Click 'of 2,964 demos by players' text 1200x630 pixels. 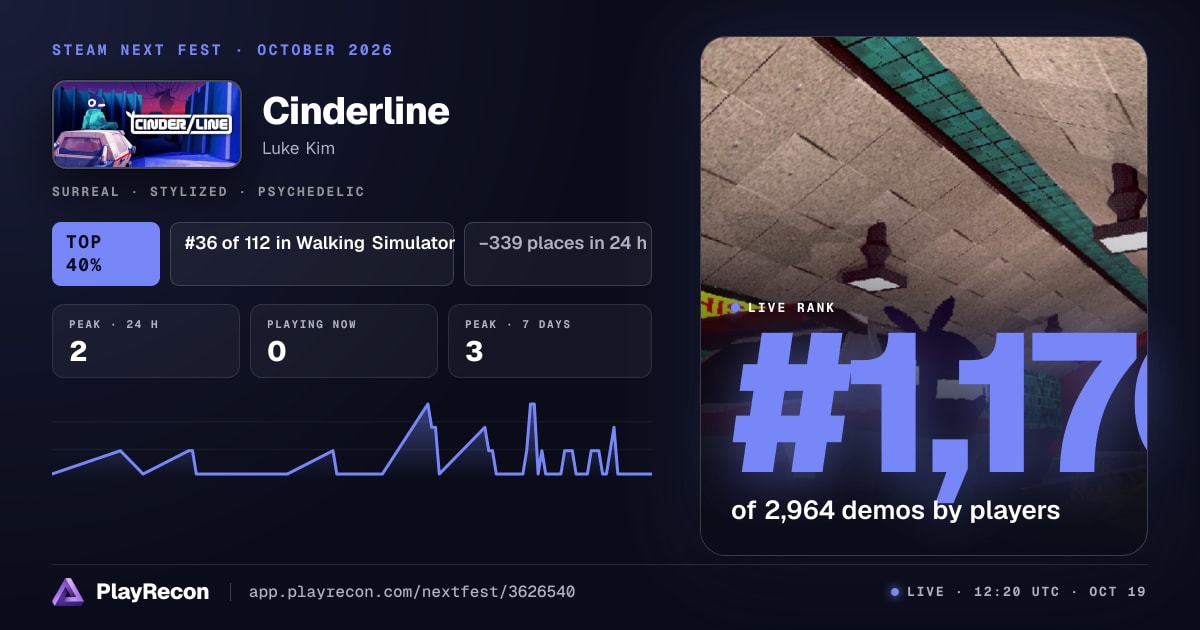[895, 510]
